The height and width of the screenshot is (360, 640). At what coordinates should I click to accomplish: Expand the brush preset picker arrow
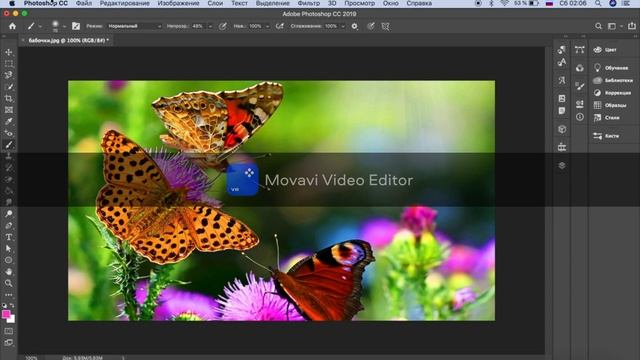pyautogui.click(x=64, y=27)
